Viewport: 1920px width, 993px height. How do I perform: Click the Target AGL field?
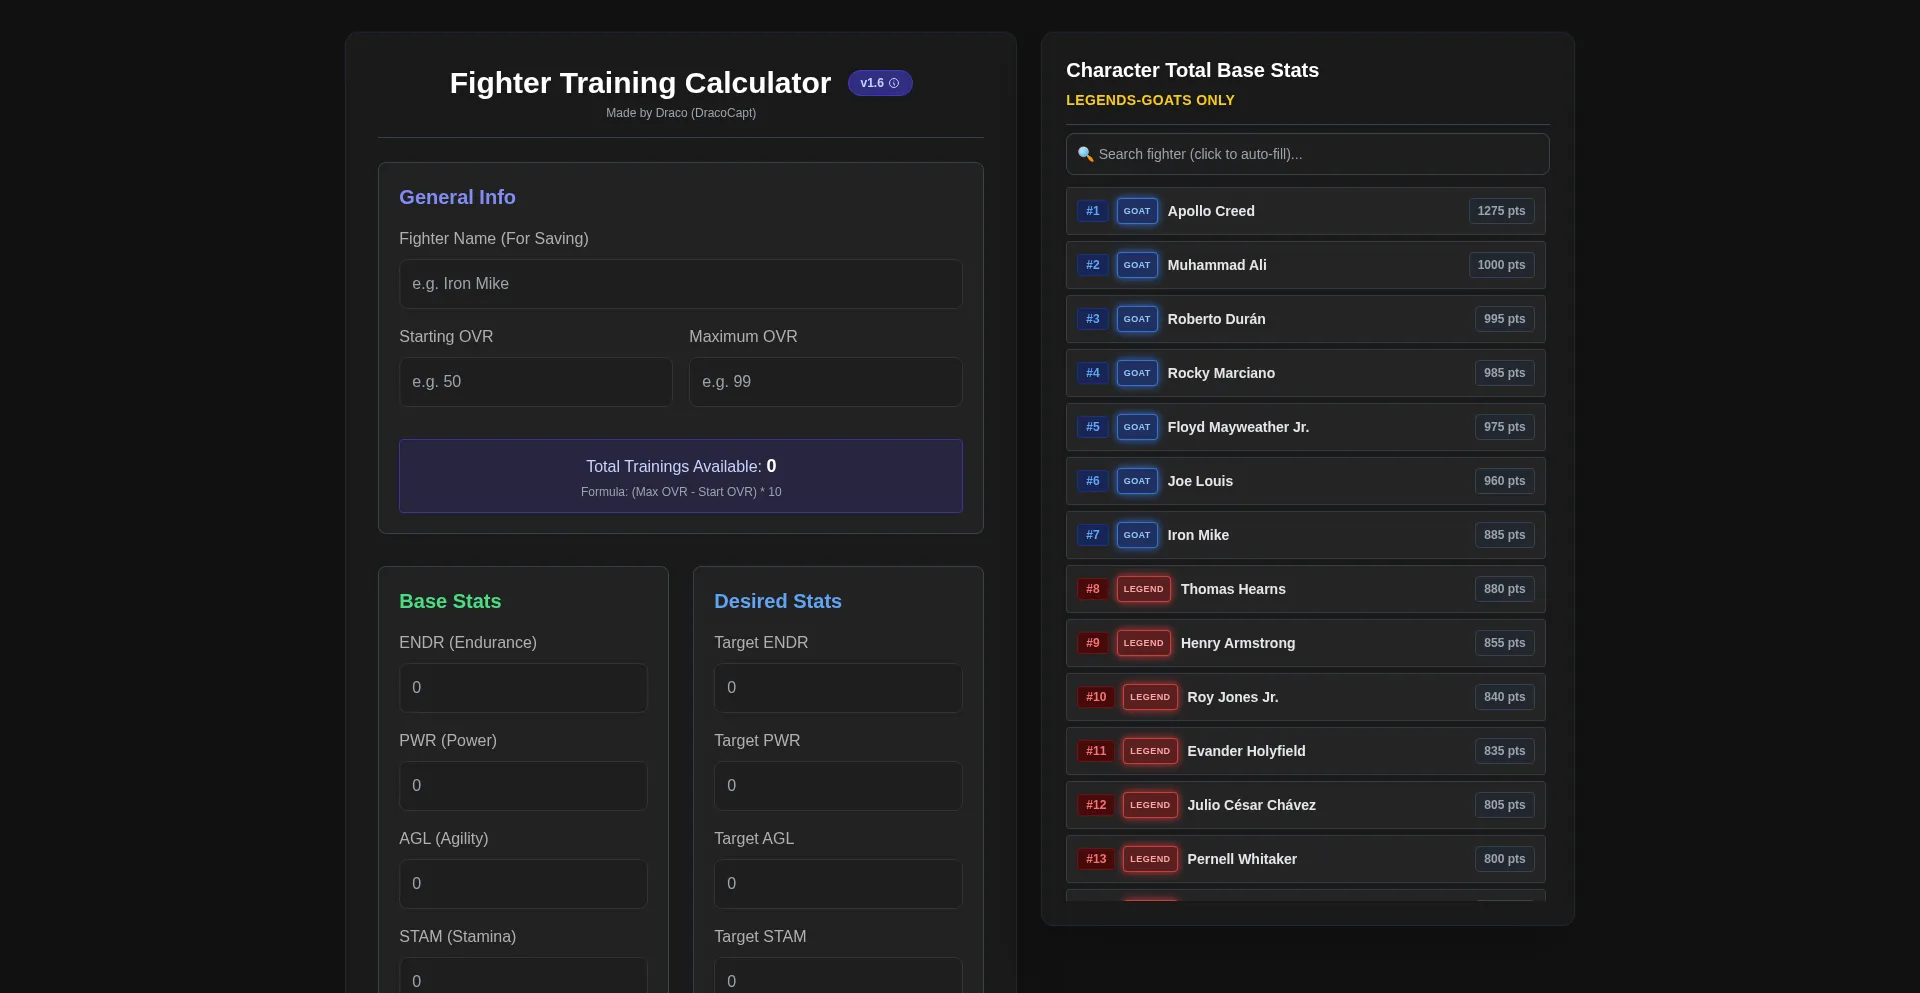pyautogui.click(x=838, y=884)
